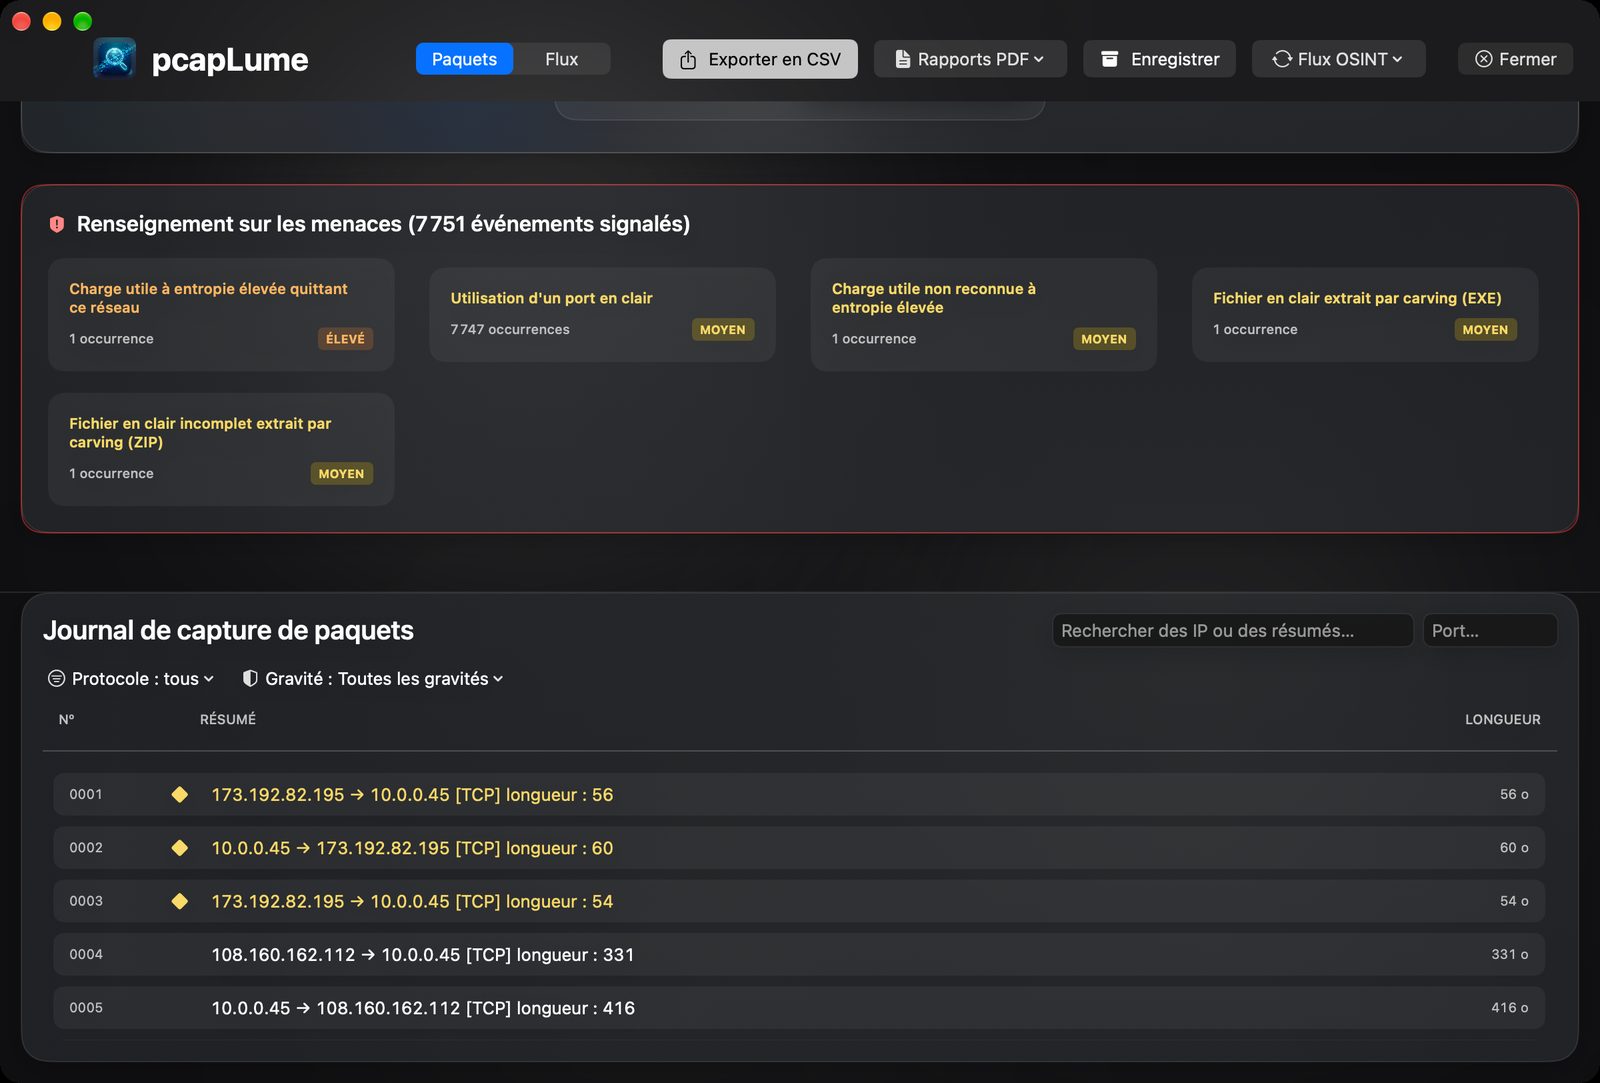Click Renseignement sur les menaces heading
The height and width of the screenshot is (1083, 1600).
tap(383, 224)
